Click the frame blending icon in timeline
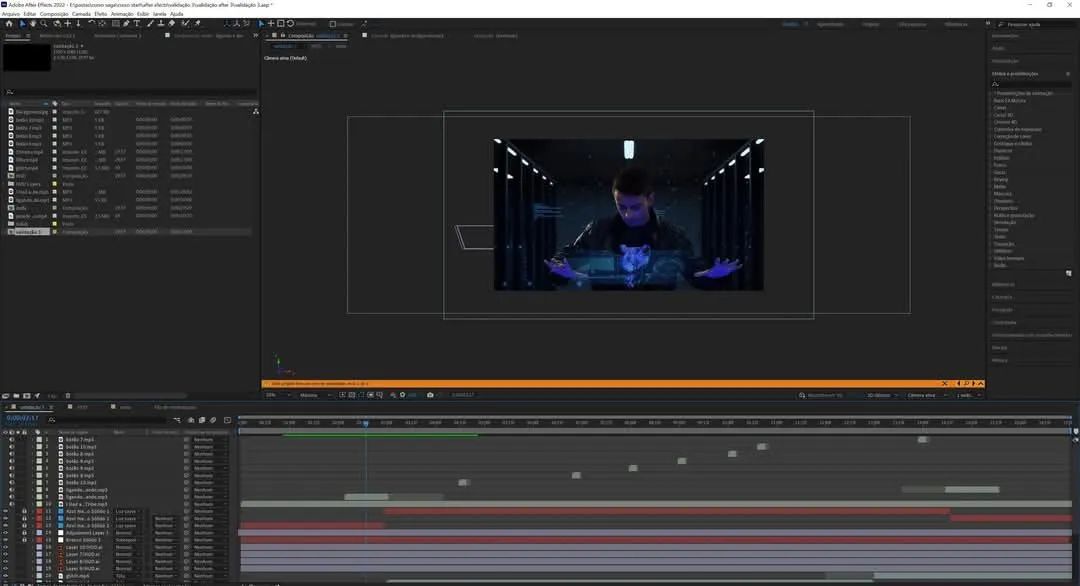The width and height of the screenshot is (1080, 586). click(202, 420)
